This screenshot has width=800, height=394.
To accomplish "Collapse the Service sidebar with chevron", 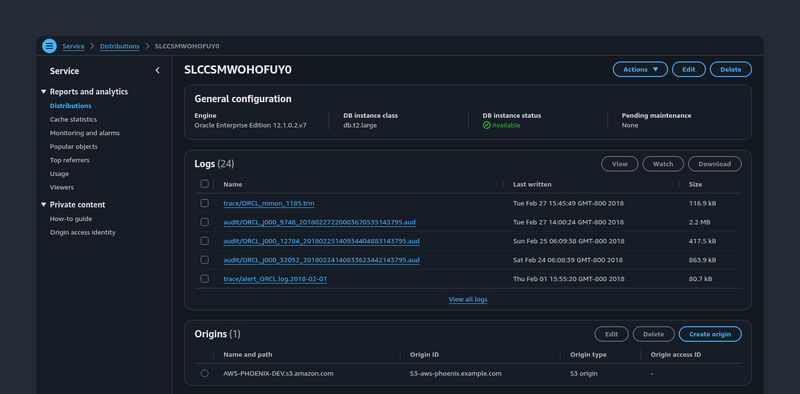I will pyautogui.click(x=157, y=70).
